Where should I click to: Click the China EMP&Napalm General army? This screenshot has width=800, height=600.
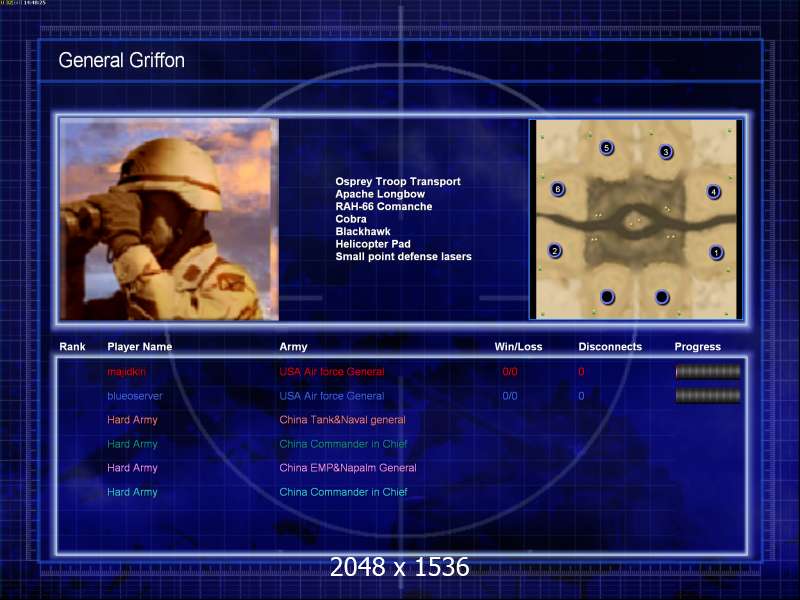348,468
